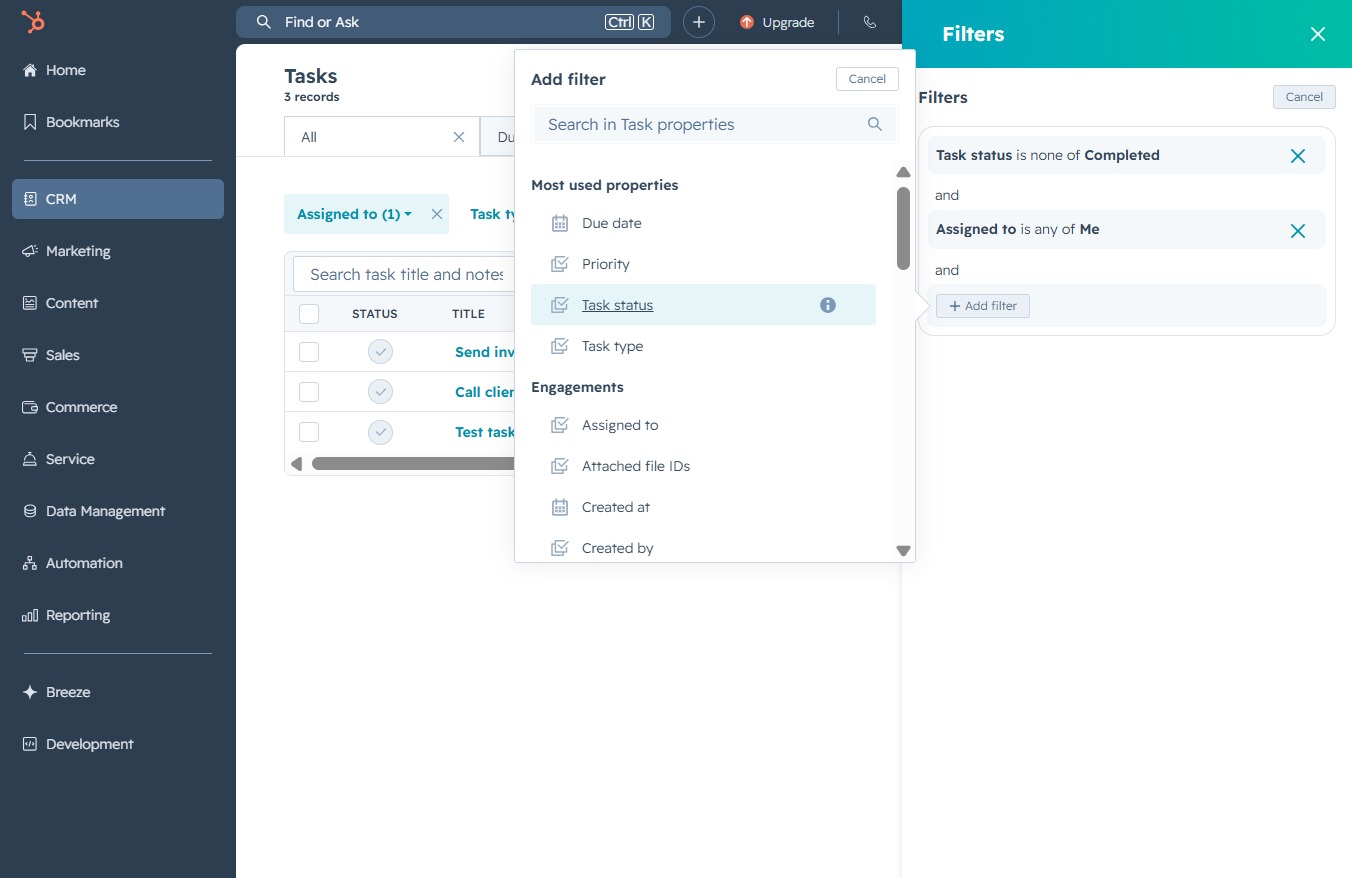Click the Automation workflow icon

[x=29, y=563]
